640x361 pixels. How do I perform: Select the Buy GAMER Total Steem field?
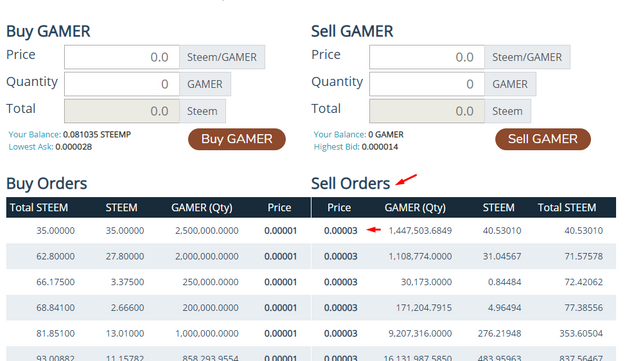point(122,111)
